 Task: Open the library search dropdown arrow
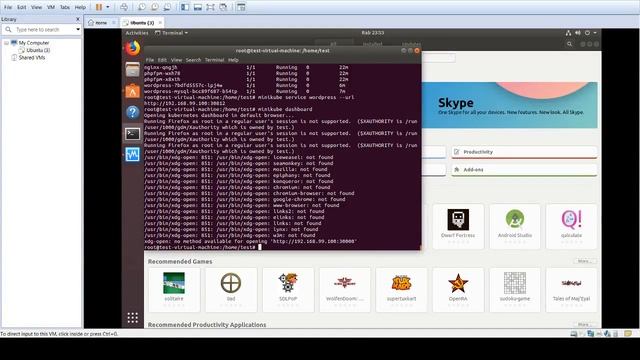click(78, 29)
